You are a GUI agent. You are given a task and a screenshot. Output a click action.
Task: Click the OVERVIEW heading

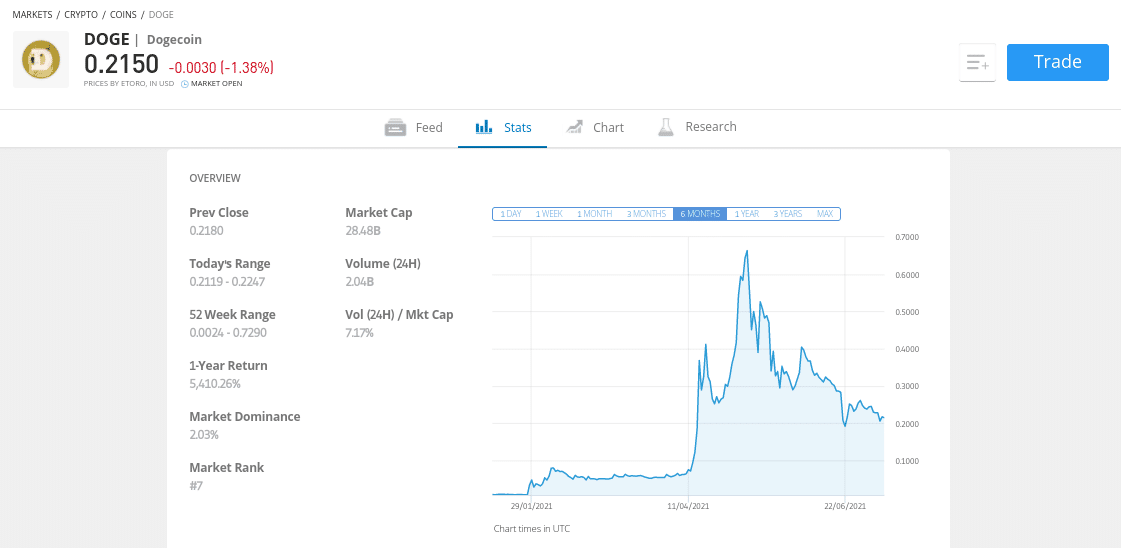point(215,178)
